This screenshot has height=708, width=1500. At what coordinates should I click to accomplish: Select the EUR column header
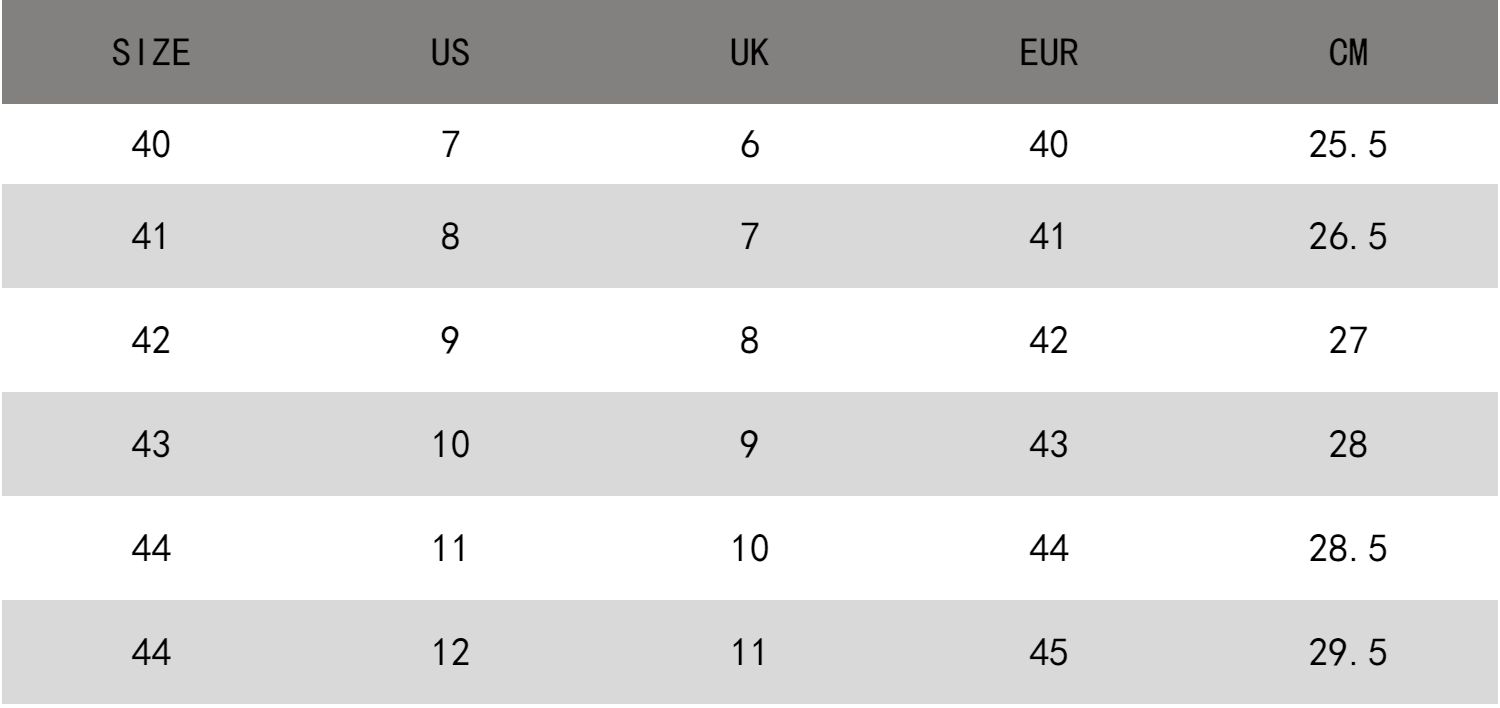pos(1048,53)
